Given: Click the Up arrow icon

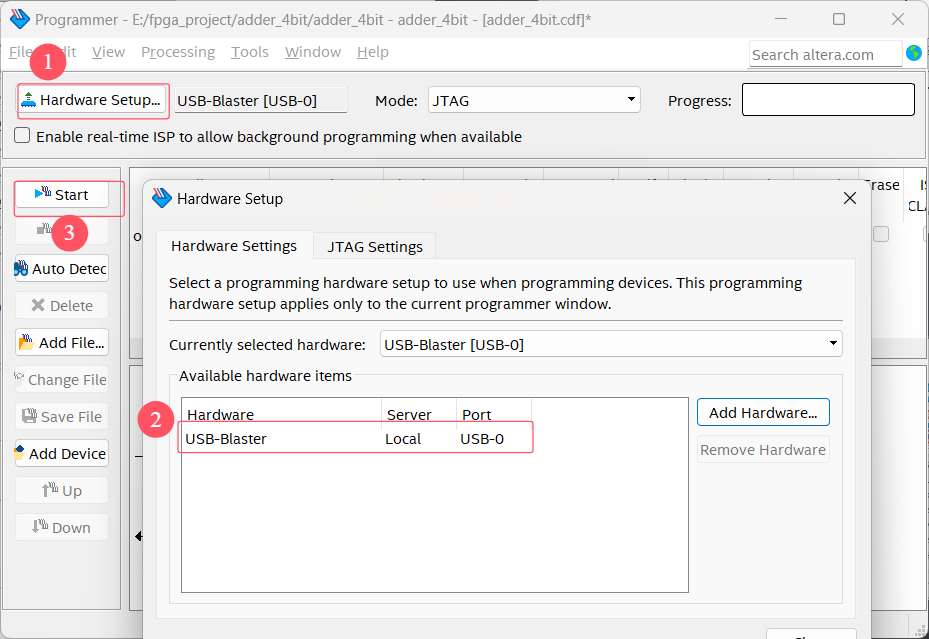Looking at the screenshot, I should pyautogui.click(x=49, y=490).
